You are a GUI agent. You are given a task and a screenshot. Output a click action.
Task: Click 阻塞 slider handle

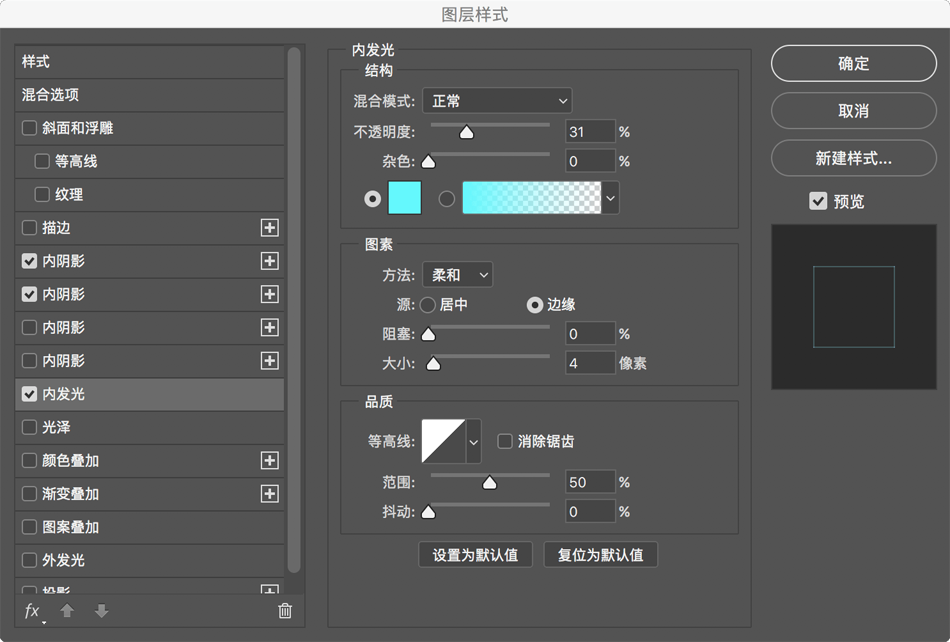point(428,334)
